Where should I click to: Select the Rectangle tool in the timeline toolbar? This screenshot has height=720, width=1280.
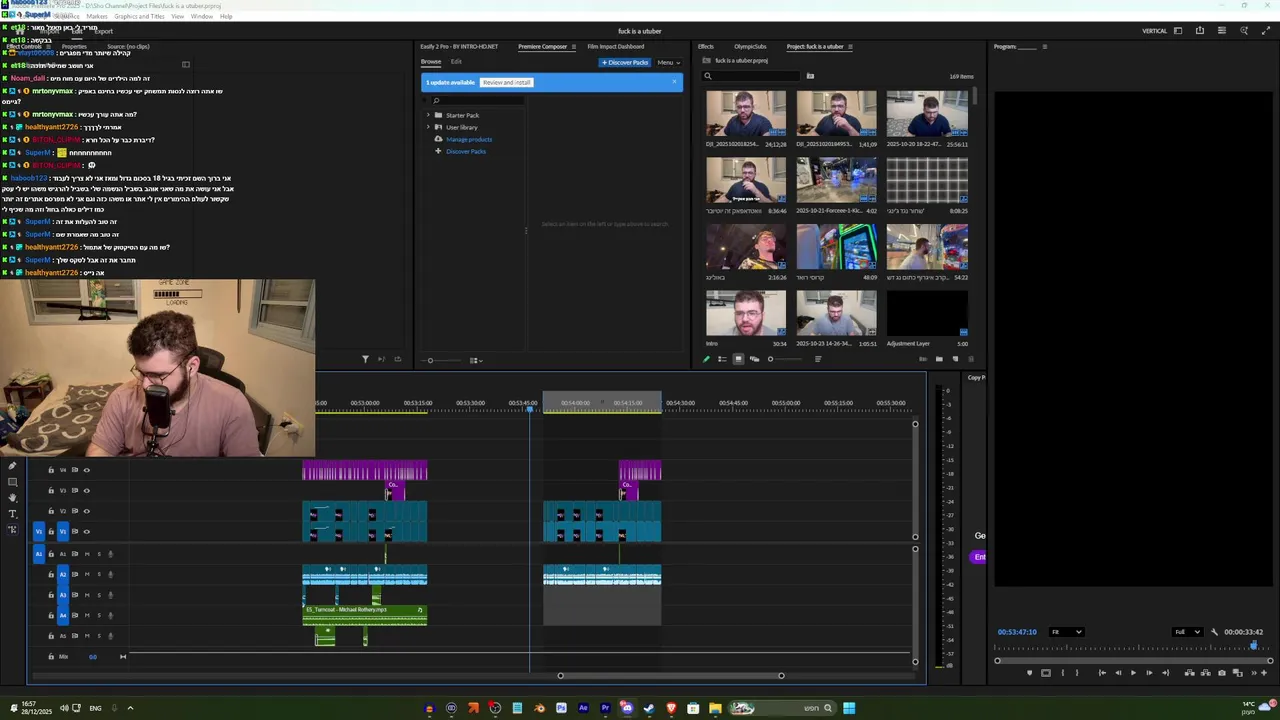[12, 483]
